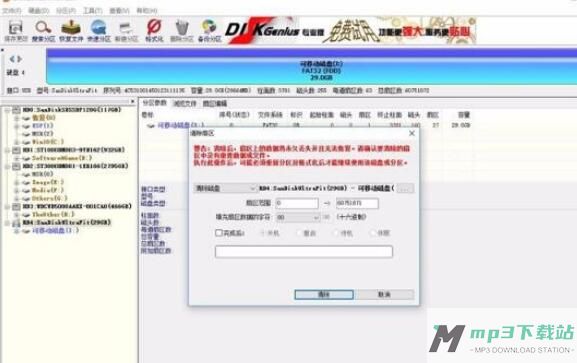577x363 pixels.
Task: Open the 文件(F) menu
Action: click(12, 11)
